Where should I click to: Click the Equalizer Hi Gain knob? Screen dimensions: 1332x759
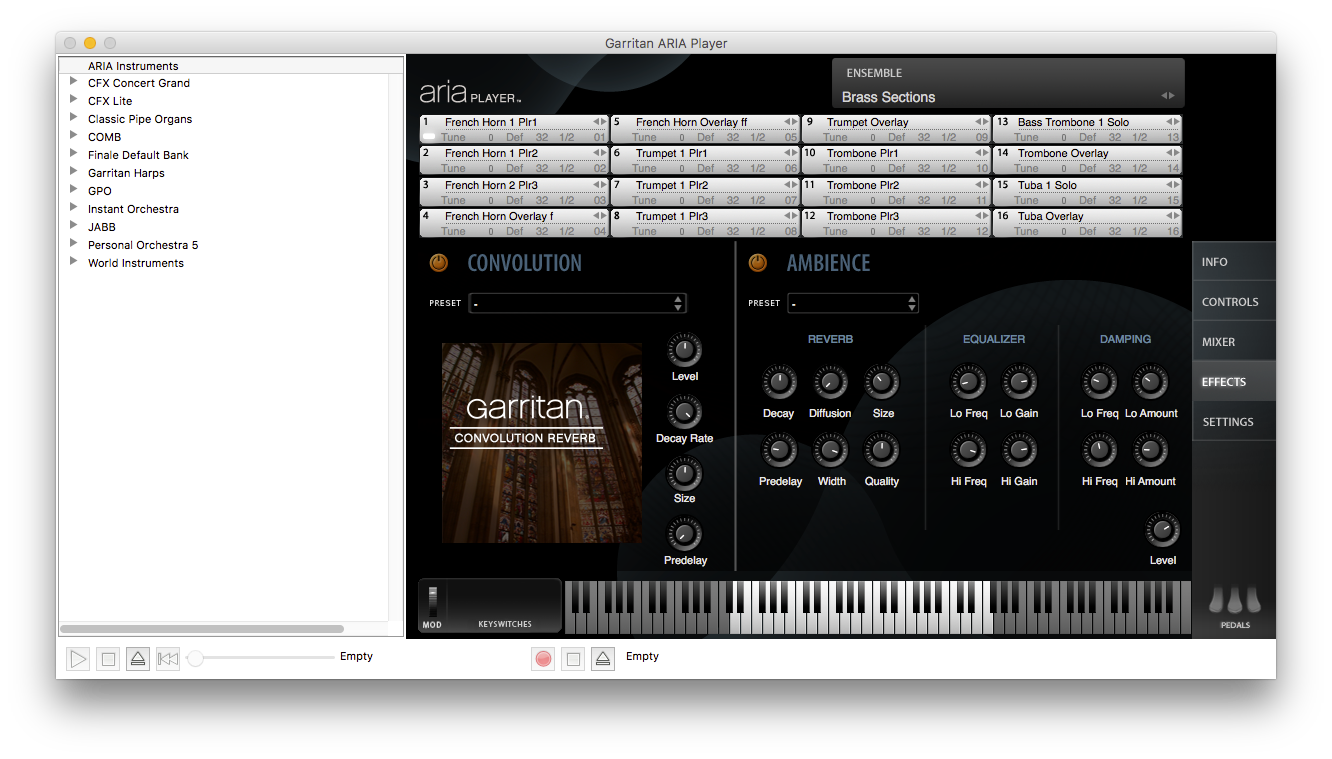coord(1019,451)
